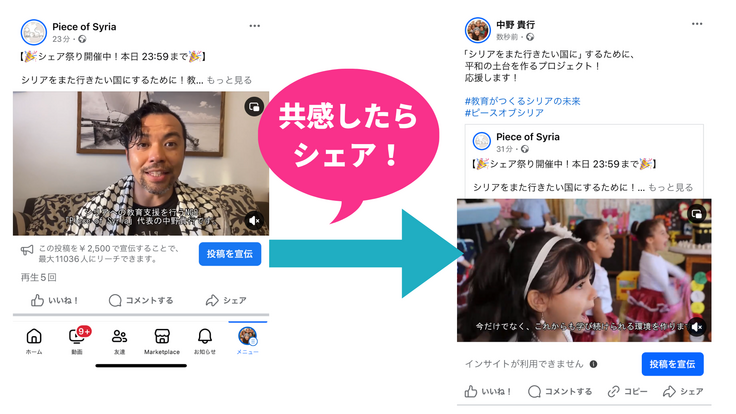Toggle picture-in-picture on the left video
The width and height of the screenshot is (736, 414).
255,106
